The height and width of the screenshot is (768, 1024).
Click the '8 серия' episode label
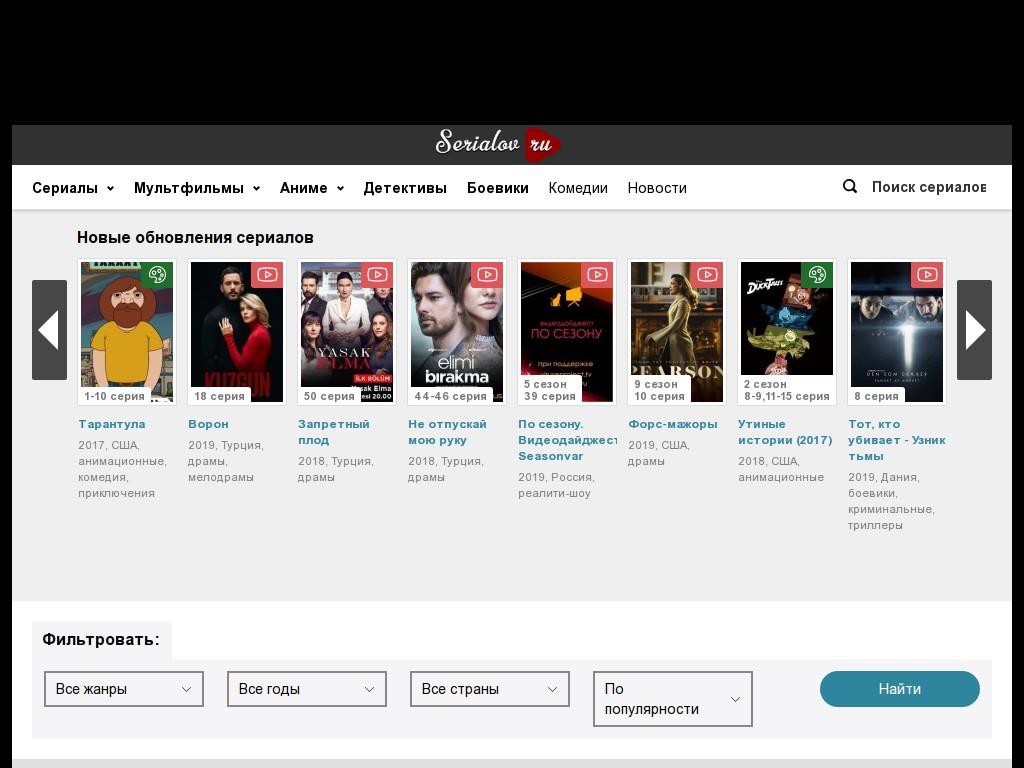876,396
